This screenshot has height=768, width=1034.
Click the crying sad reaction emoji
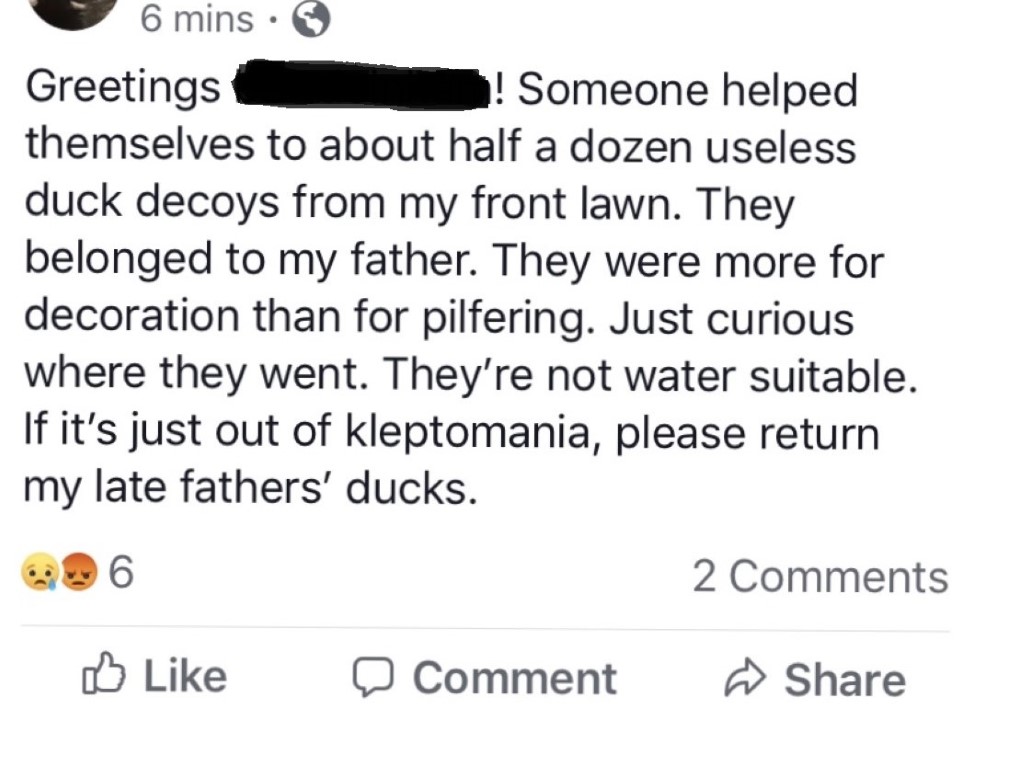pos(41,573)
